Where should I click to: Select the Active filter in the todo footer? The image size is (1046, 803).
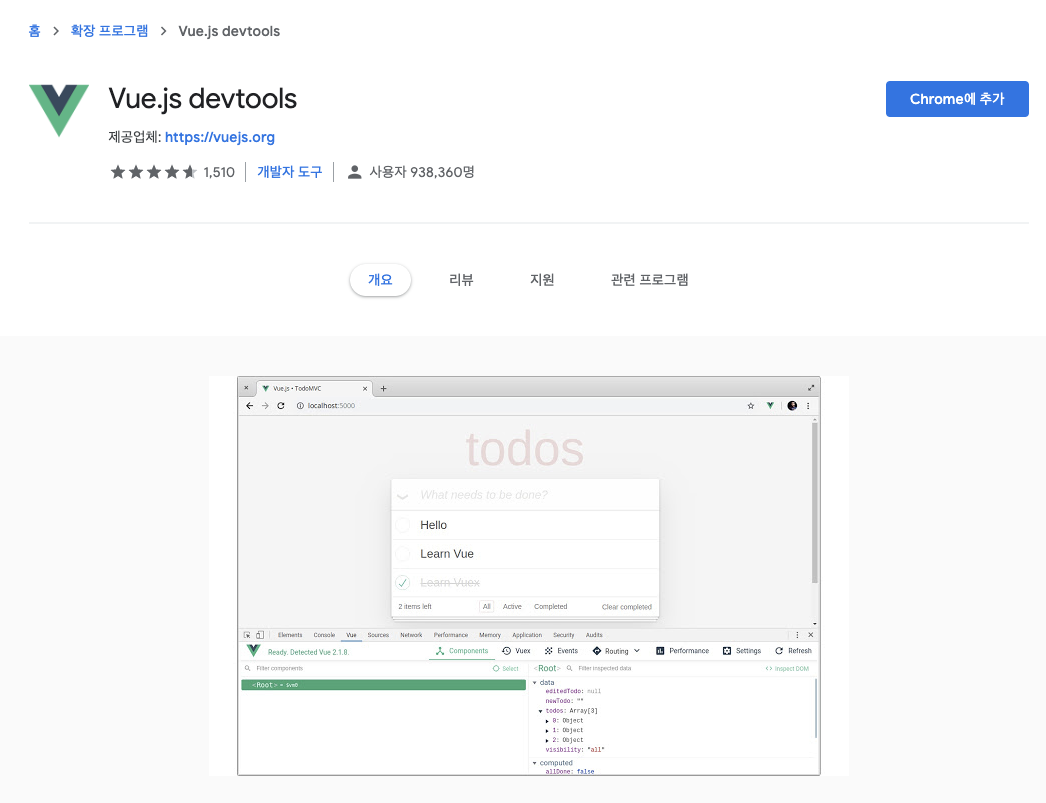(512, 606)
